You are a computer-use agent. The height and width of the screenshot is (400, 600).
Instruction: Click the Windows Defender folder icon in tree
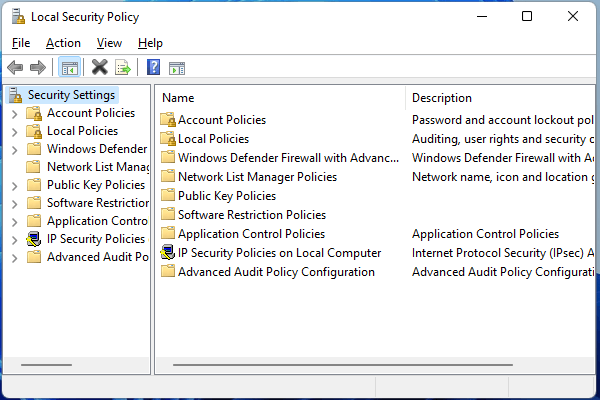pyautogui.click(x=34, y=149)
